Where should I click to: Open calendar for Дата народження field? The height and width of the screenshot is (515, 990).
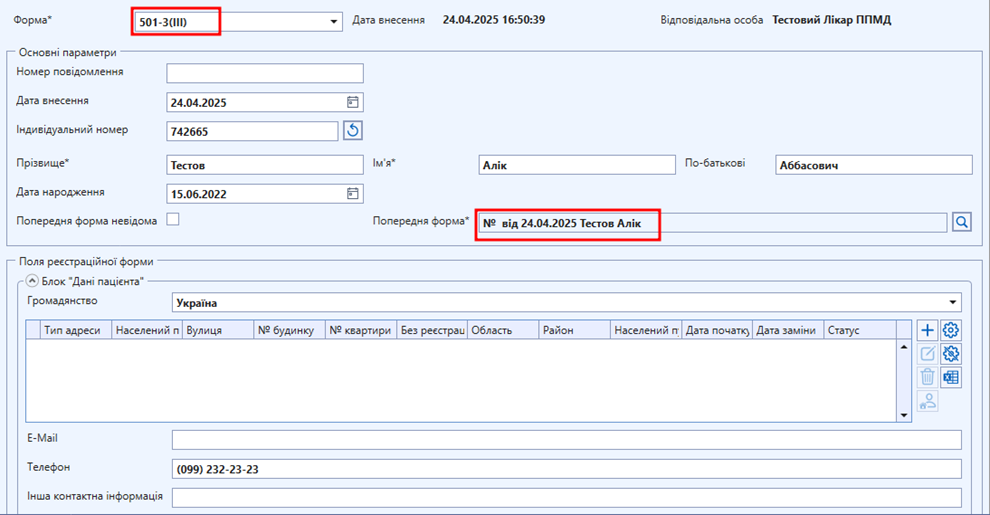point(353,194)
